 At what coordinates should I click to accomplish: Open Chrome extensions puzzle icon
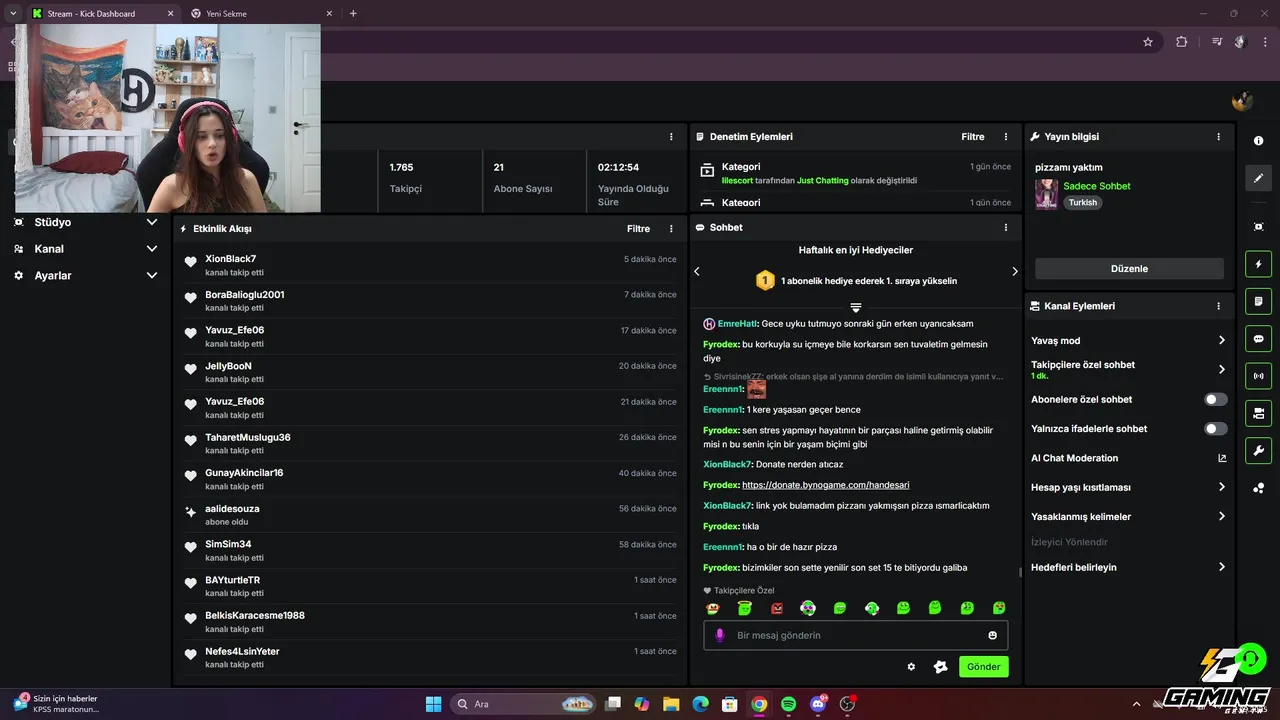pyautogui.click(x=1182, y=42)
